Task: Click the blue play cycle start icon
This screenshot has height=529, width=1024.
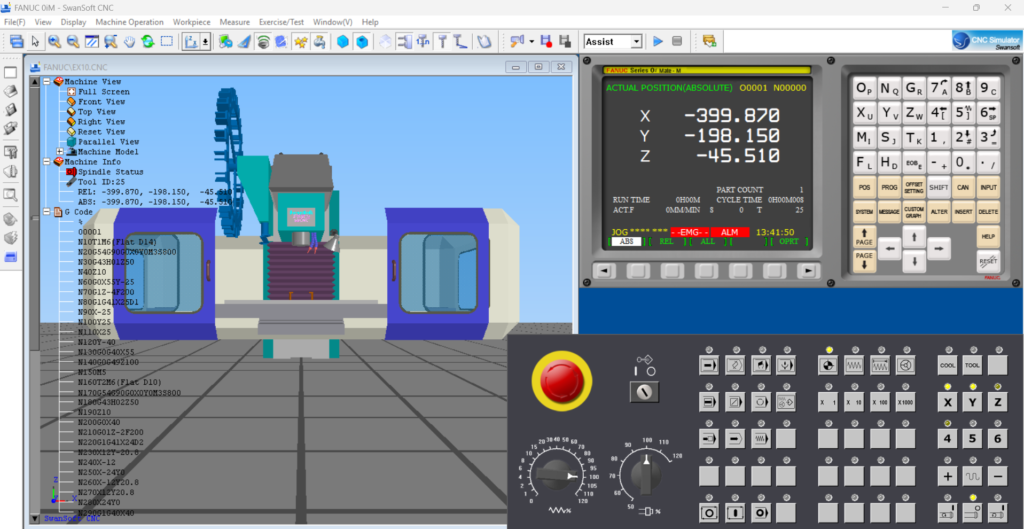Action: click(658, 41)
